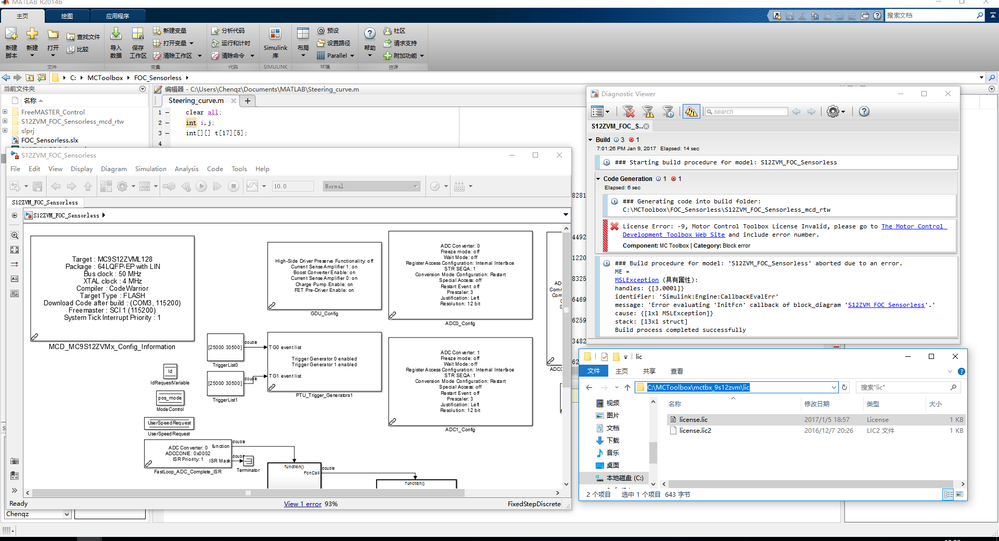Click the Diagnostic Viewer help icon
The height and width of the screenshot is (541, 999).
coord(864,112)
